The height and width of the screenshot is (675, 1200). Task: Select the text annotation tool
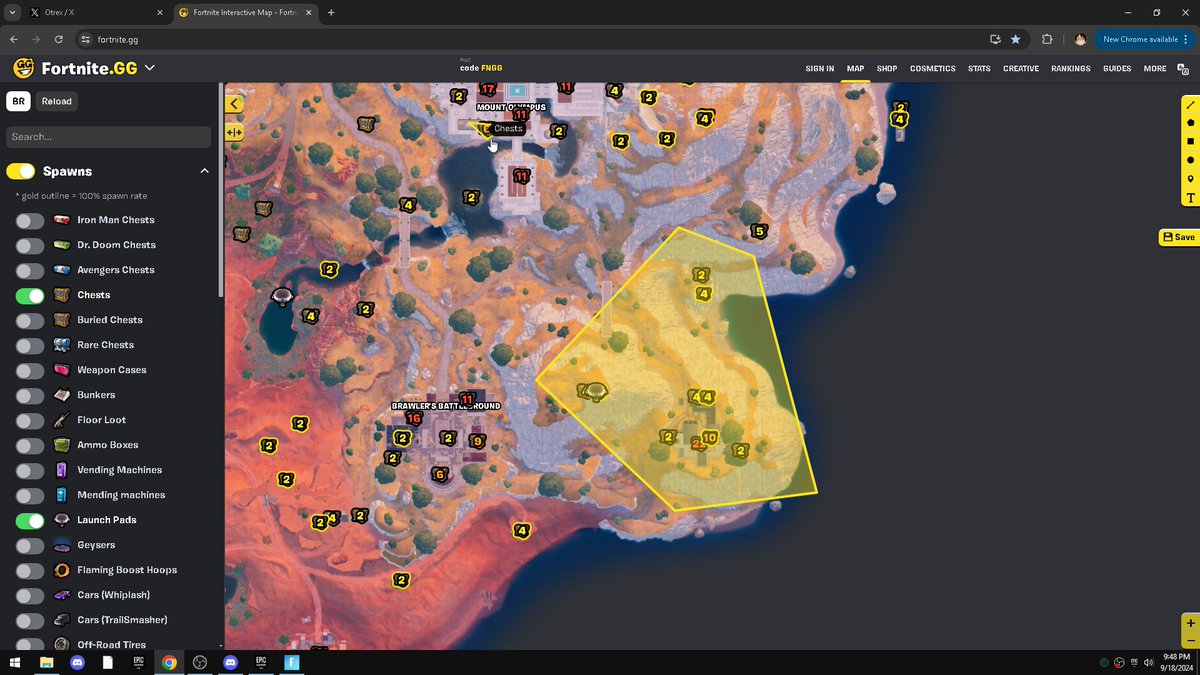[x=1190, y=198]
